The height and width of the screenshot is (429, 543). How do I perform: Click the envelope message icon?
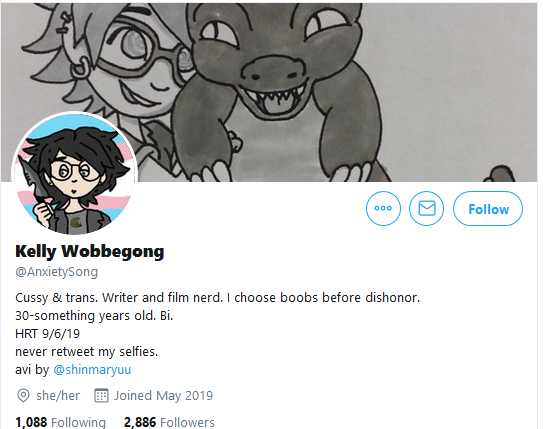coord(426,208)
